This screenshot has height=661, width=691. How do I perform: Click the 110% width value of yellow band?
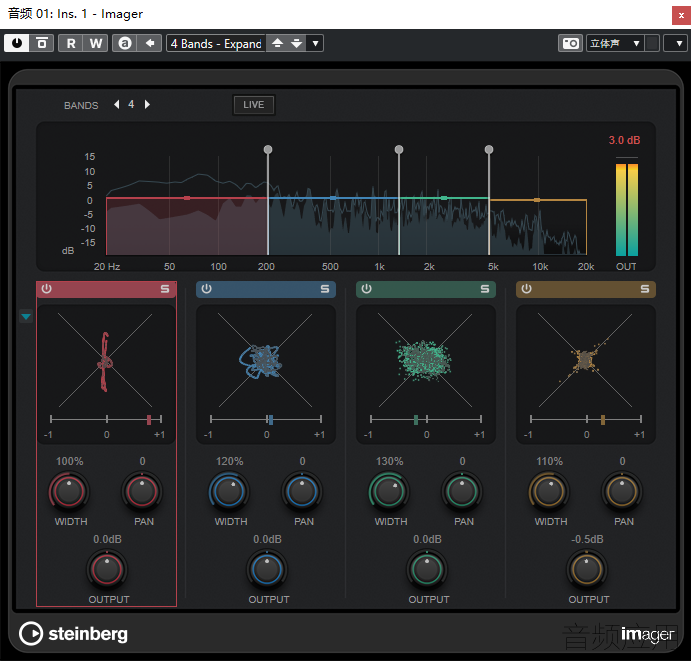[x=550, y=461]
